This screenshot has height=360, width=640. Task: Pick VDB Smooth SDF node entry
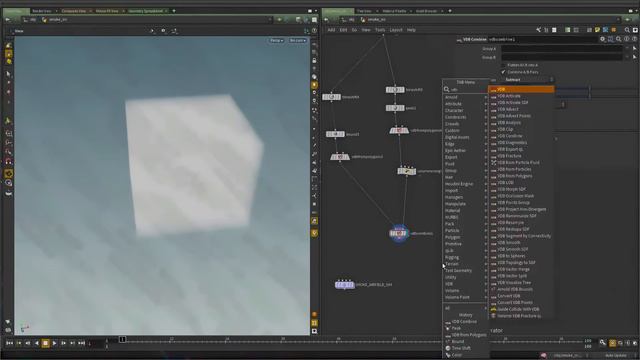click(513, 249)
